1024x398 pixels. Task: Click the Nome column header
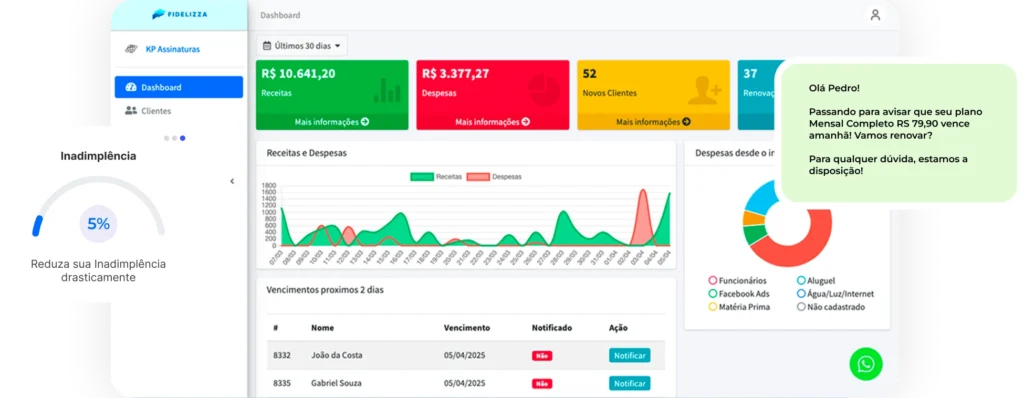pyautogui.click(x=323, y=327)
